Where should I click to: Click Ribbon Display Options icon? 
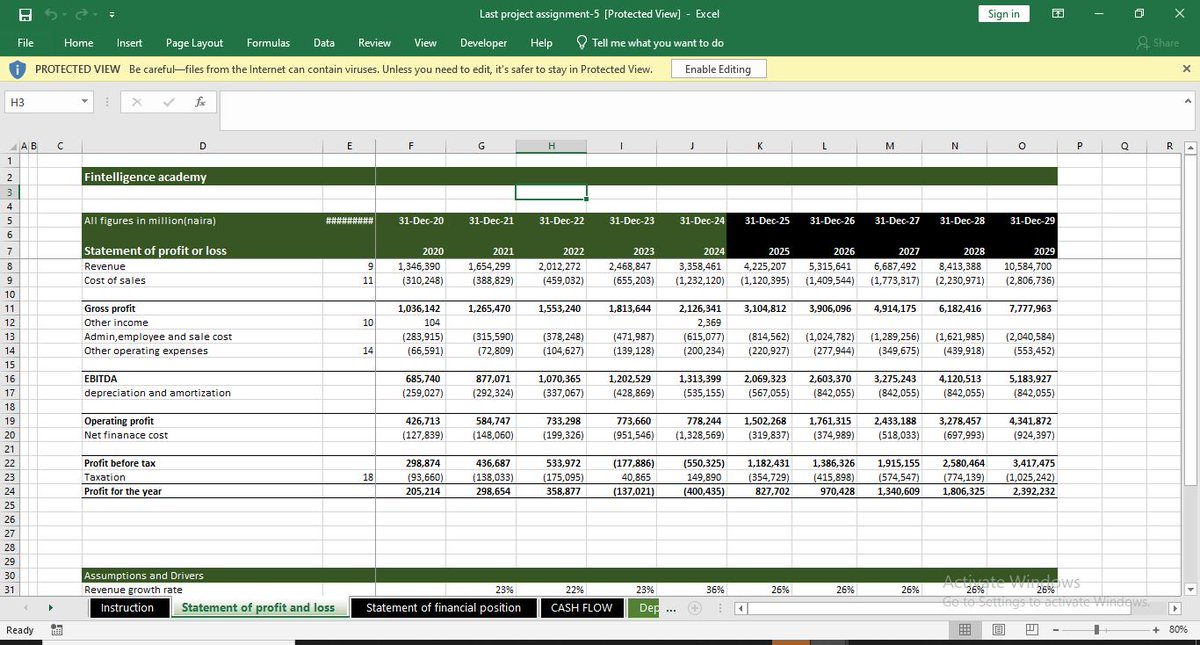(1058, 14)
